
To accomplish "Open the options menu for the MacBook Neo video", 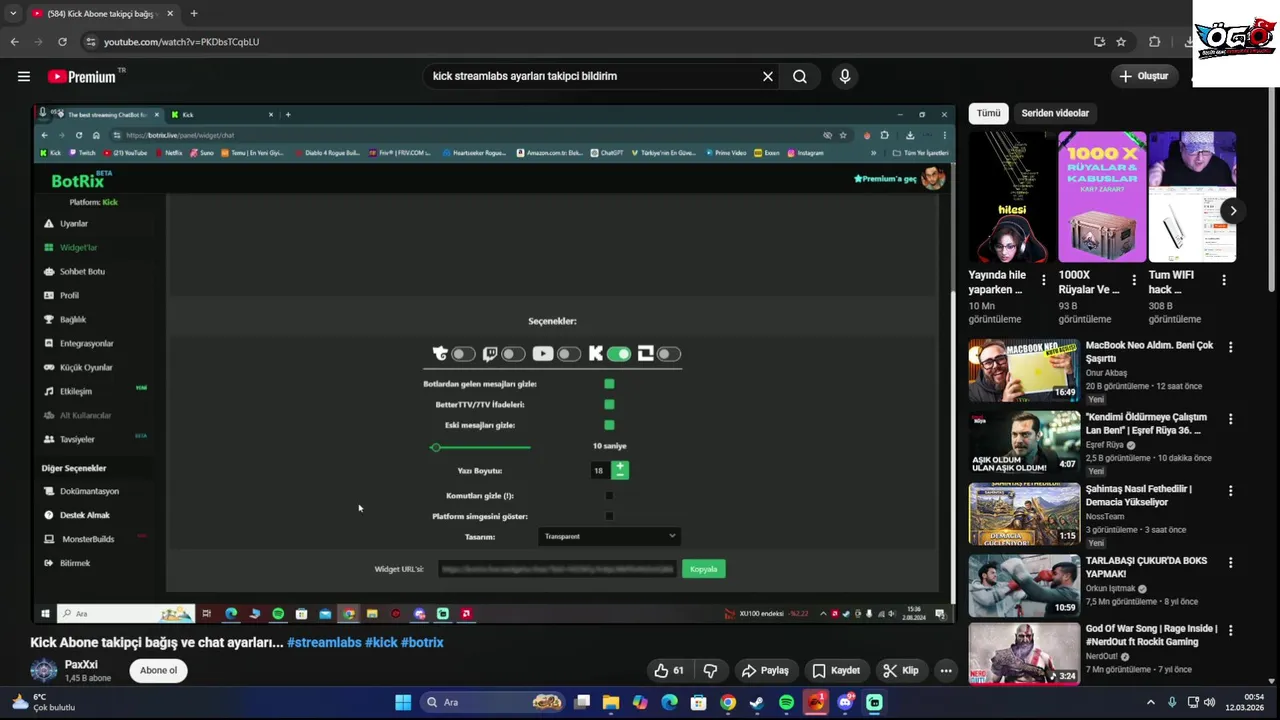I will [1231, 347].
